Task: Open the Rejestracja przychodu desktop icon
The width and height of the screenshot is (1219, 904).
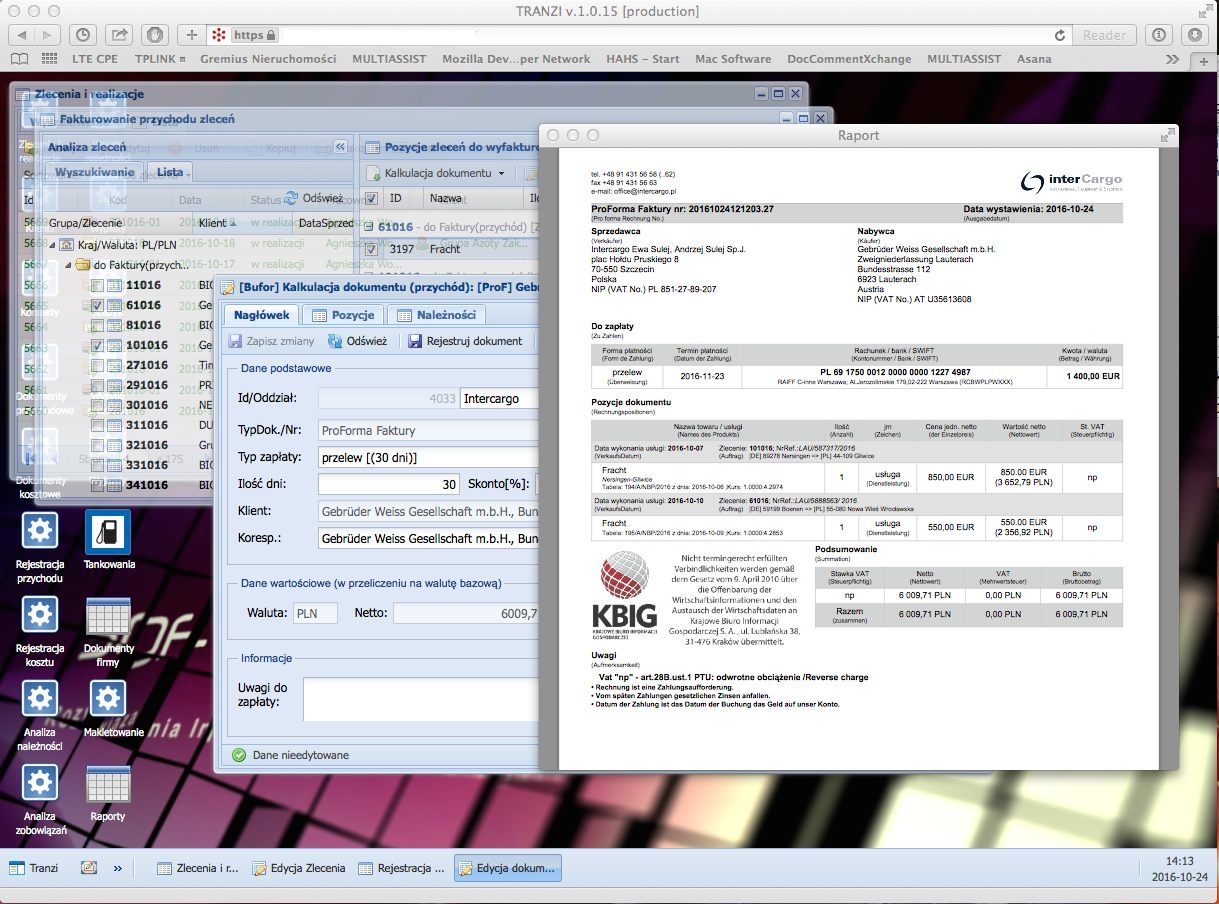Action: click(39, 531)
